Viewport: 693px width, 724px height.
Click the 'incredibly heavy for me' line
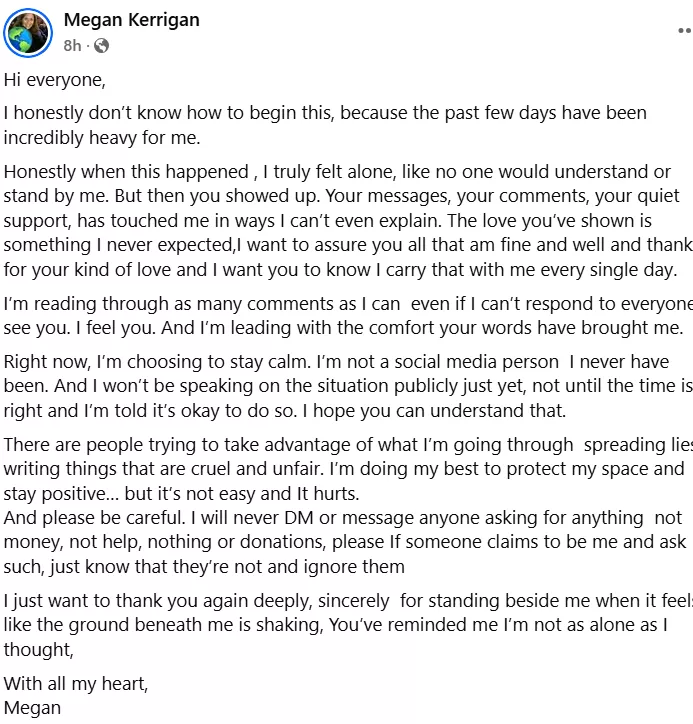(101, 137)
